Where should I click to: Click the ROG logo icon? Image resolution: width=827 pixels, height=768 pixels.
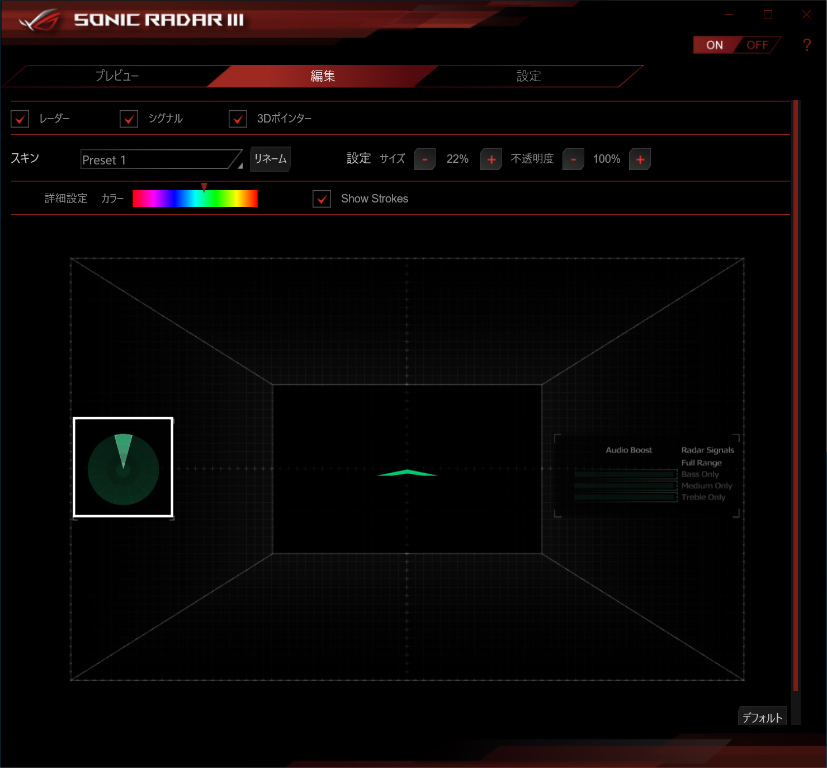[40, 20]
